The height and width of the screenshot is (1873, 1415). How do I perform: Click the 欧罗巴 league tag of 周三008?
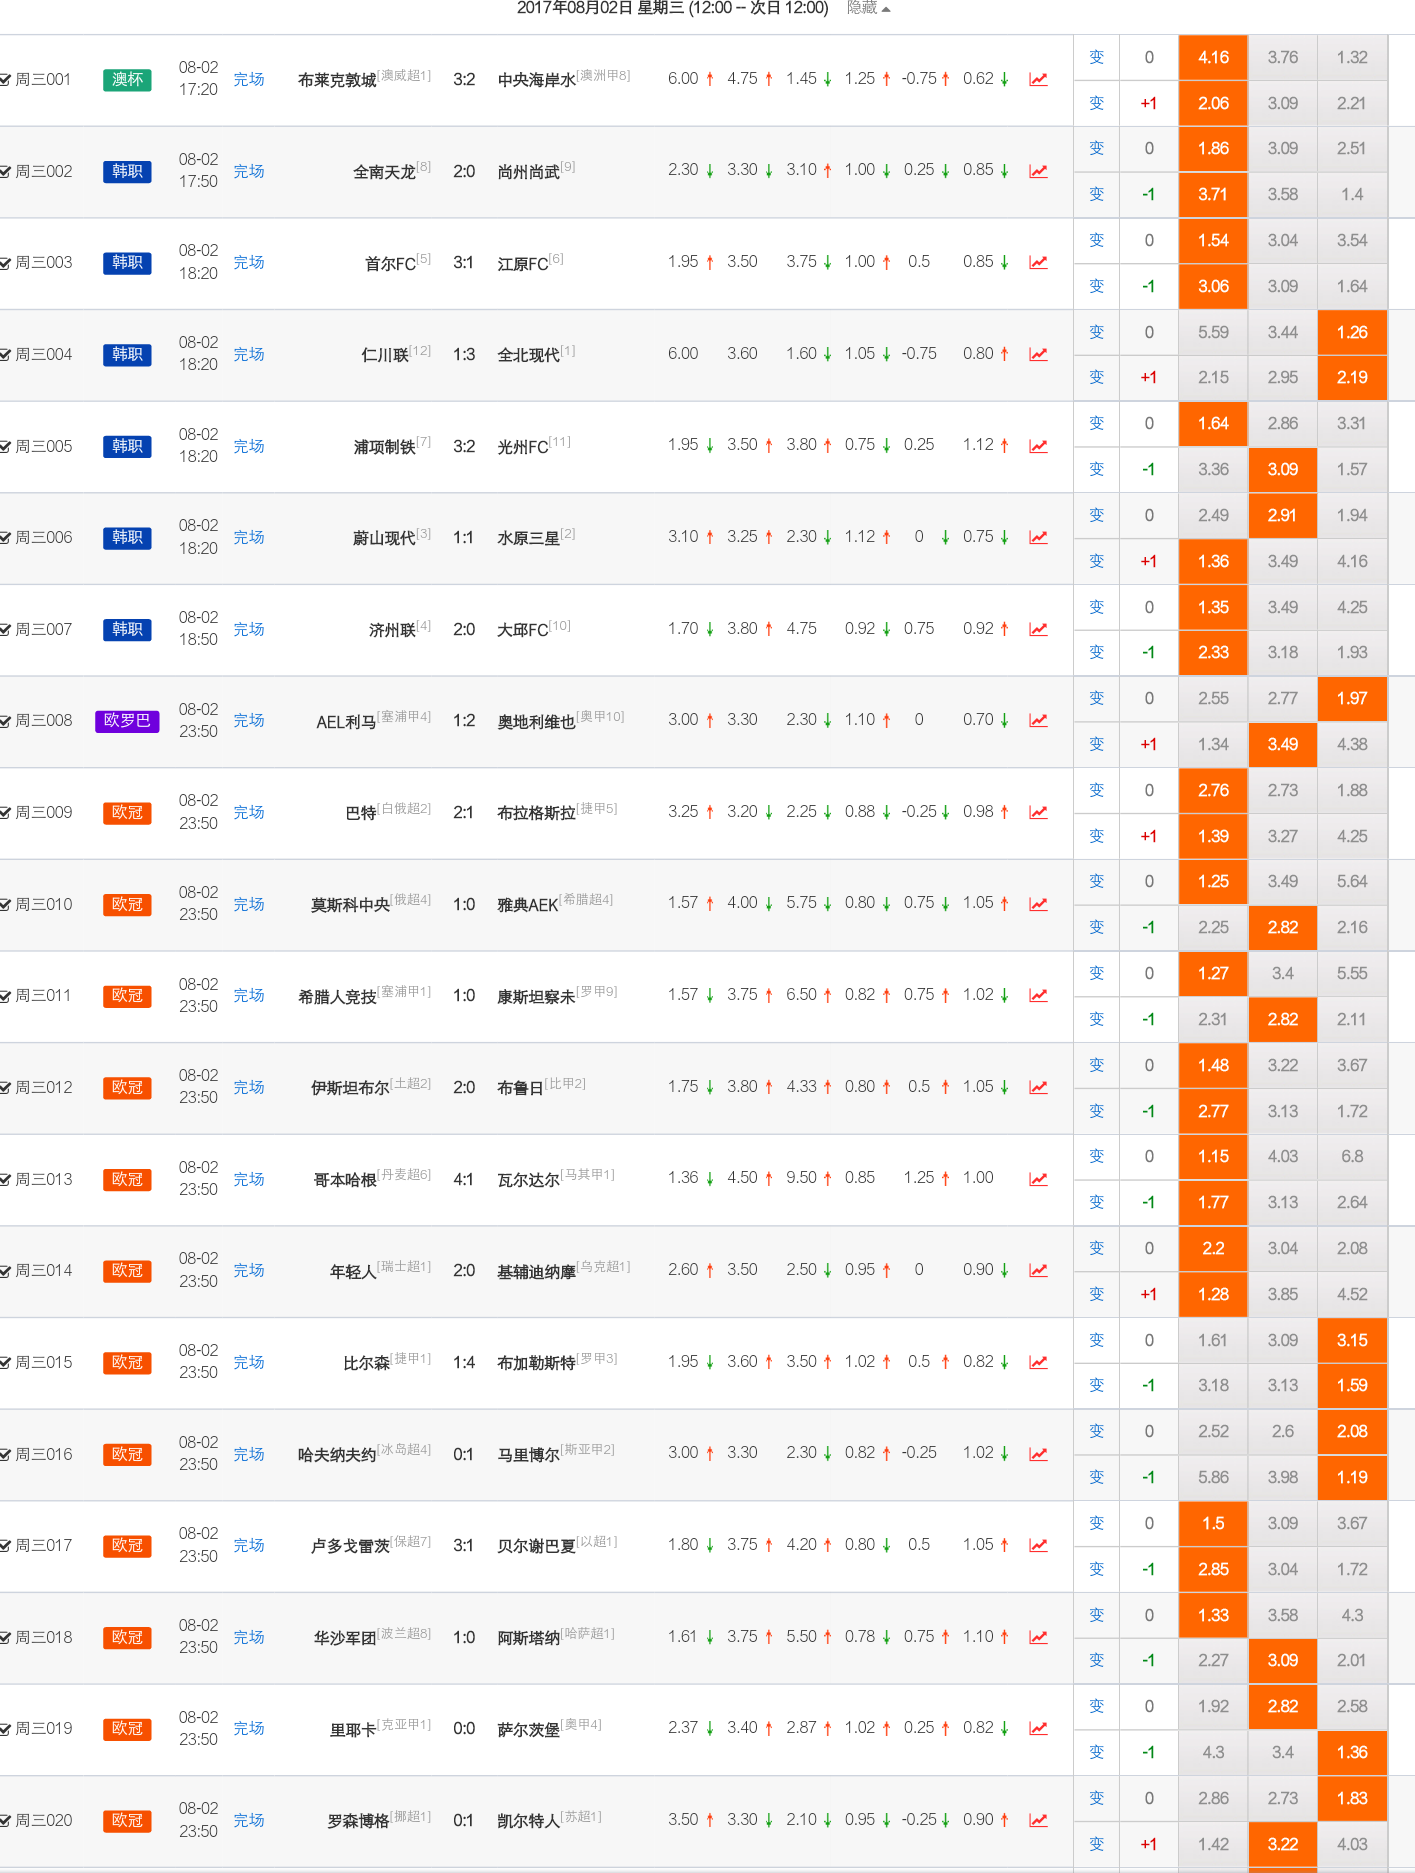(x=127, y=720)
